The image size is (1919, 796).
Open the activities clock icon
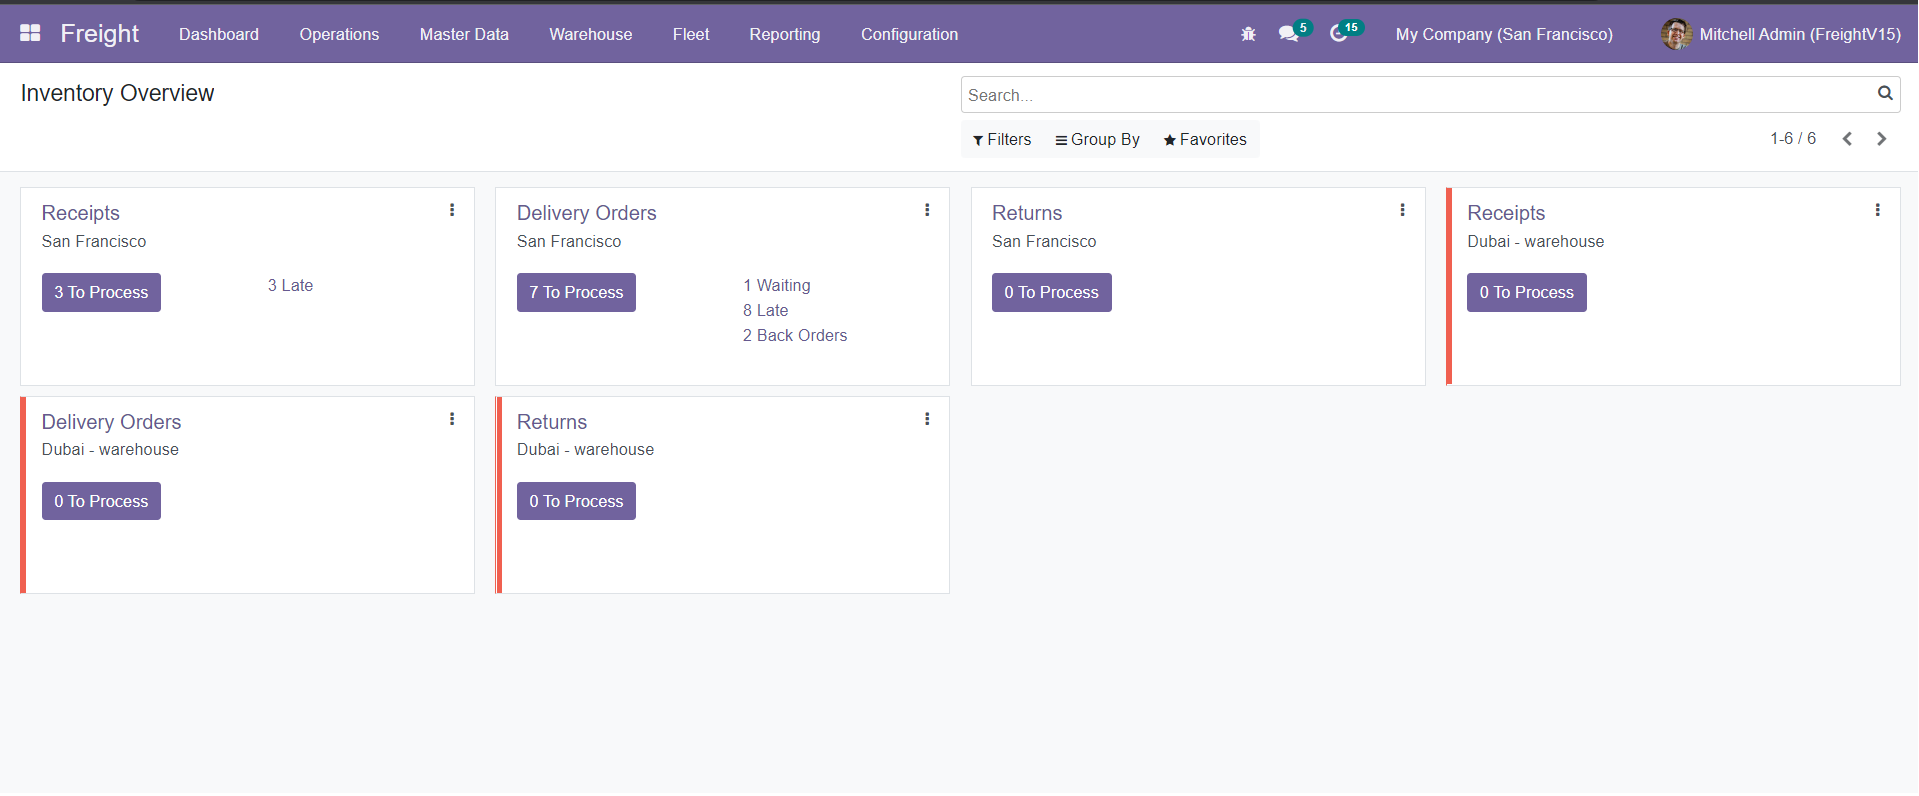(1339, 34)
